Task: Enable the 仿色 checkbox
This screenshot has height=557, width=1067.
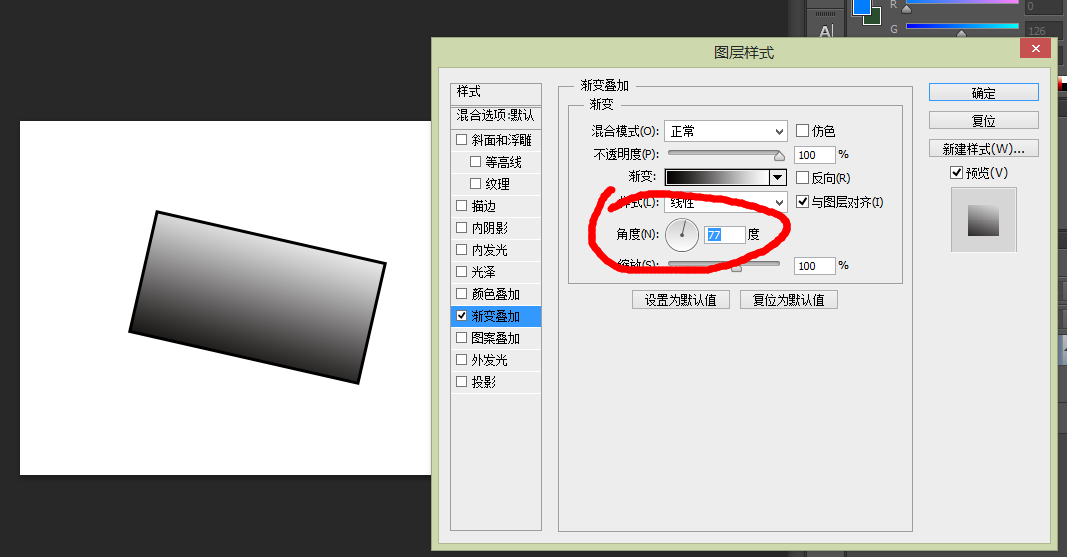Action: coord(802,131)
